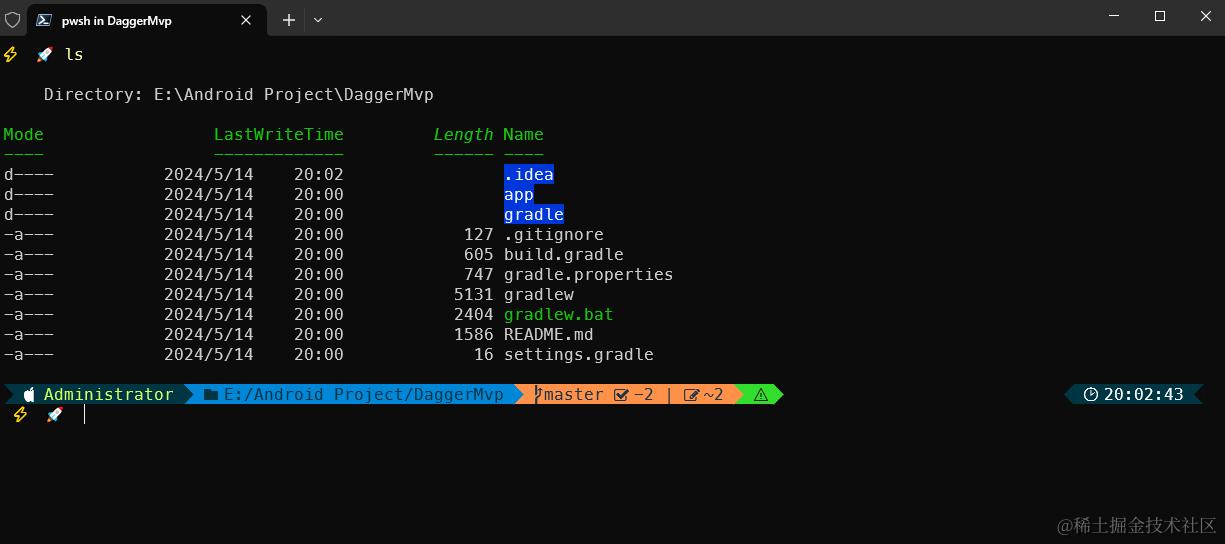Click the 2404 length value
Viewport: 1225px width, 544px height.
(x=474, y=315)
